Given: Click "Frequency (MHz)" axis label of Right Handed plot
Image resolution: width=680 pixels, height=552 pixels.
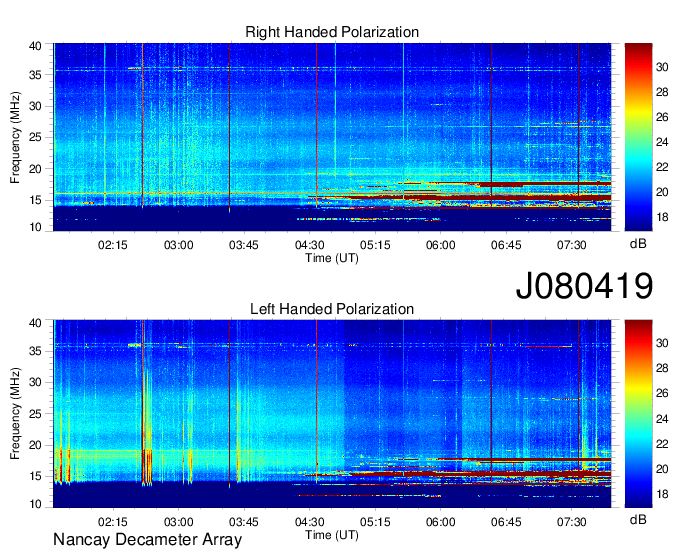Looking at the screenshot, I should tap(15, 137).
